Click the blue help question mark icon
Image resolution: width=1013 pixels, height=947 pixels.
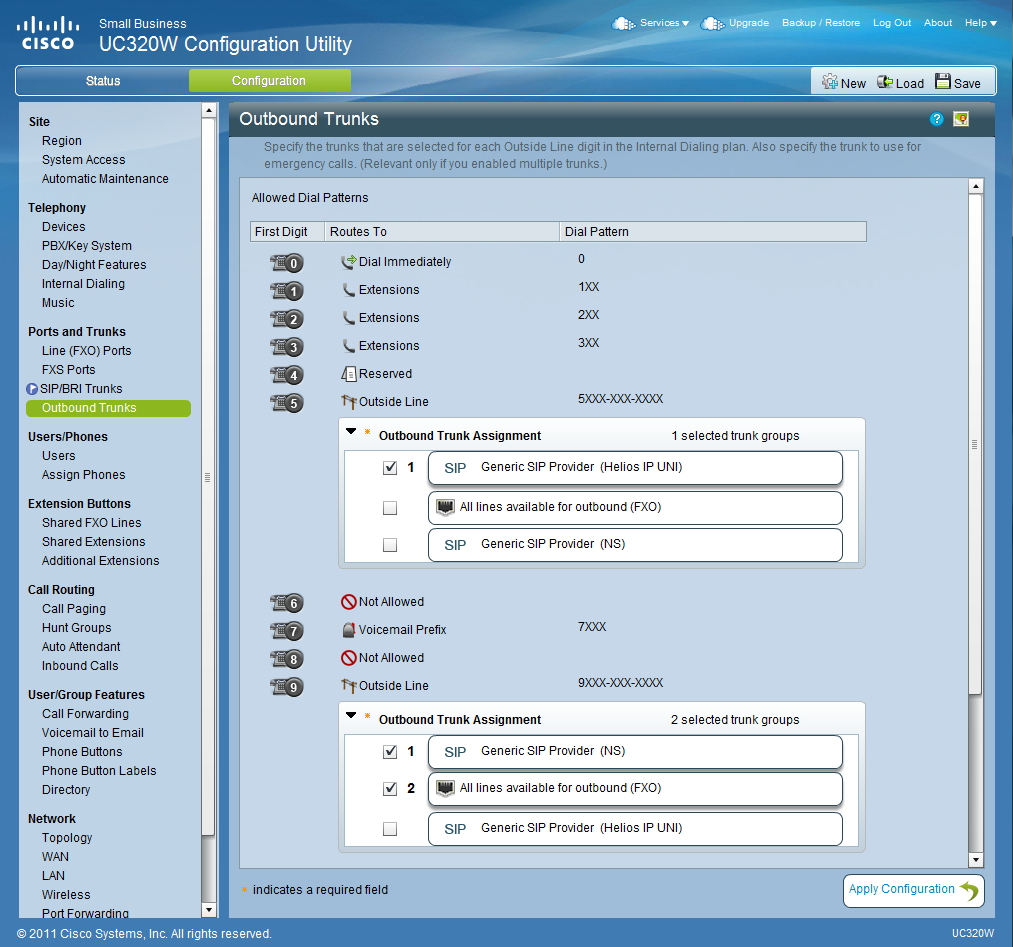click(936, 119)
